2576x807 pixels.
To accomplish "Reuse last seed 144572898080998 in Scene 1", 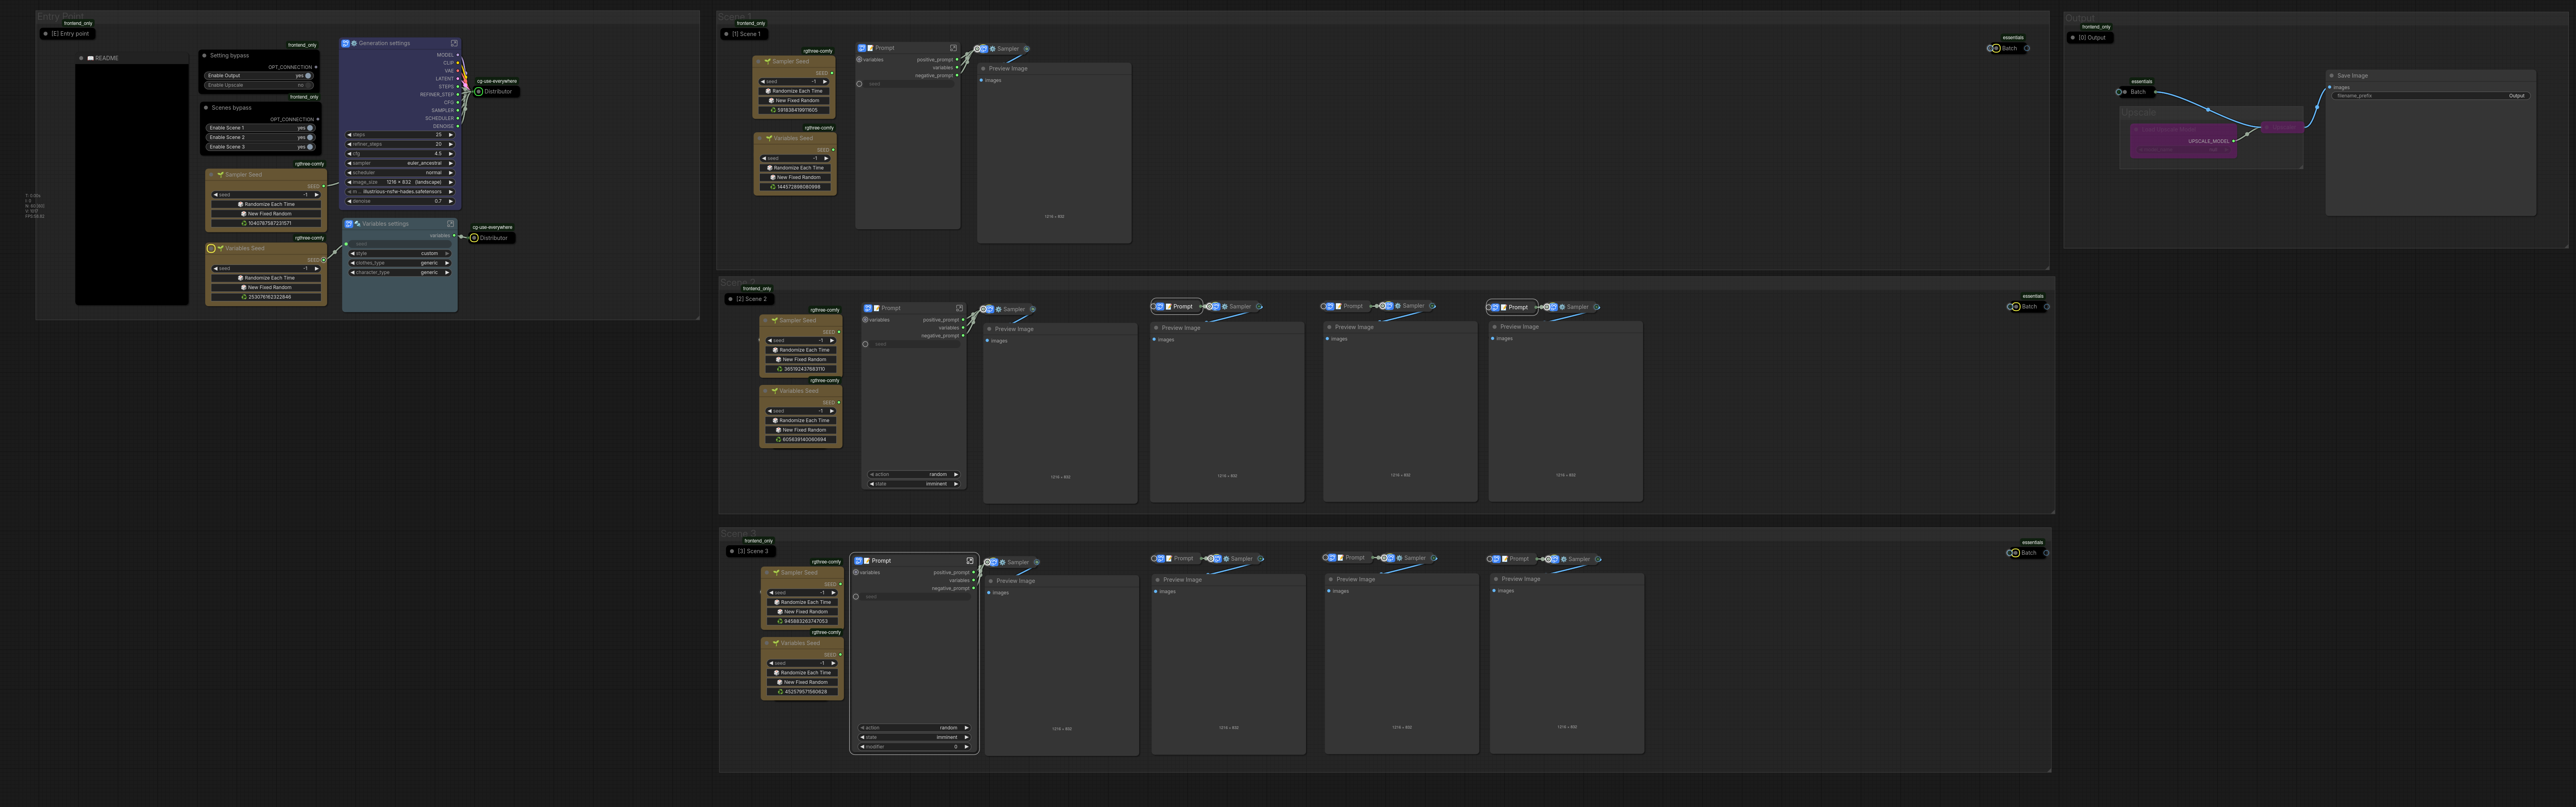I will [x=795, y=187].
